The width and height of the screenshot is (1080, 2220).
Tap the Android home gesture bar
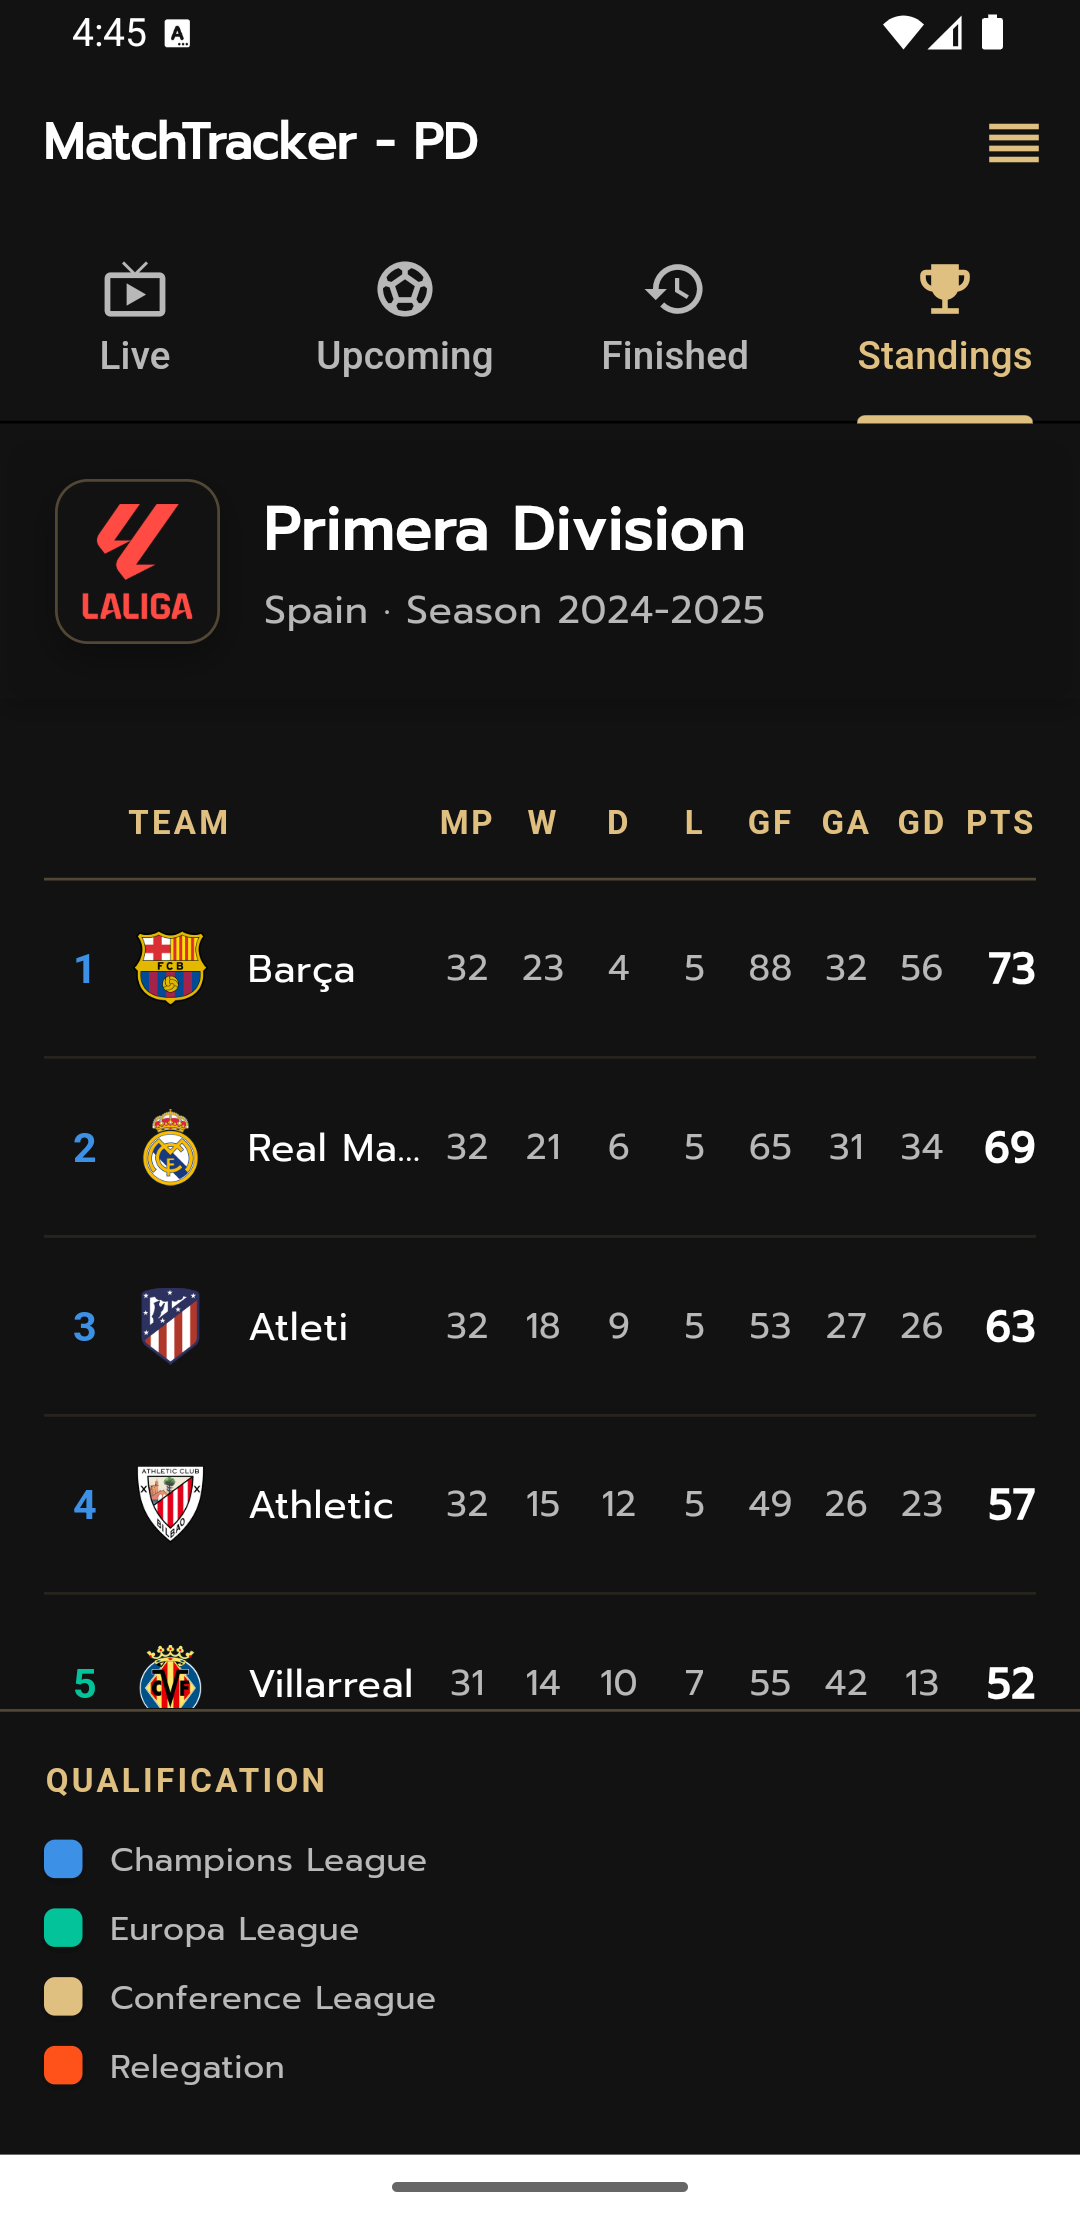click(x=540, y=2187)
